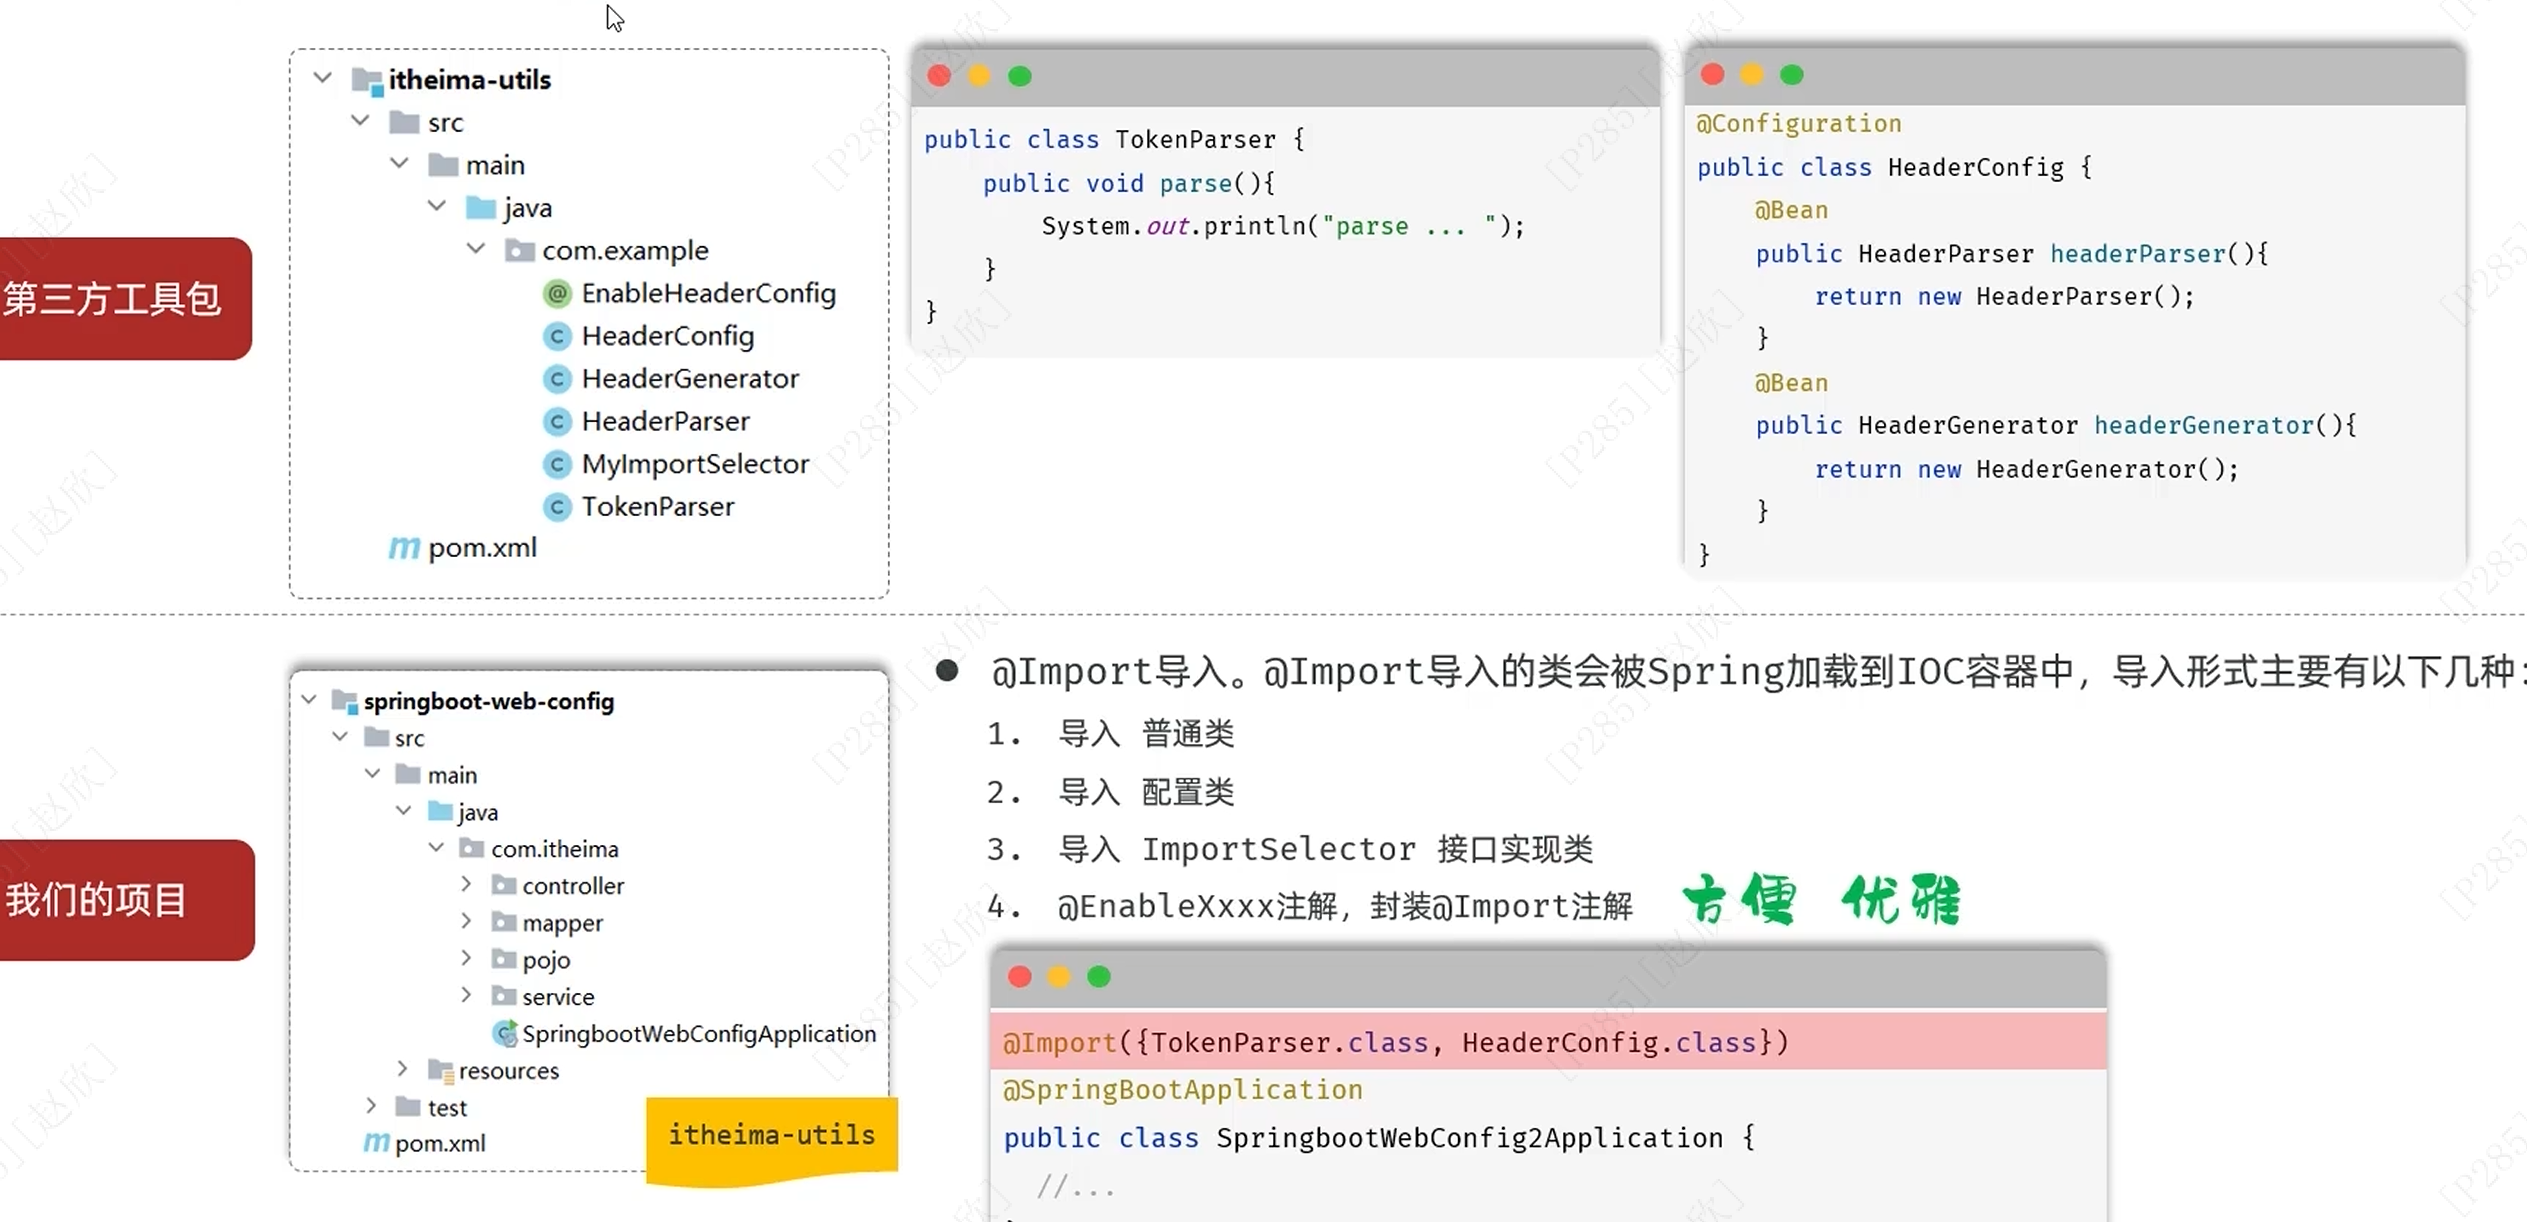
Task: Click the resources folder icon
Action: [441, 1071]
